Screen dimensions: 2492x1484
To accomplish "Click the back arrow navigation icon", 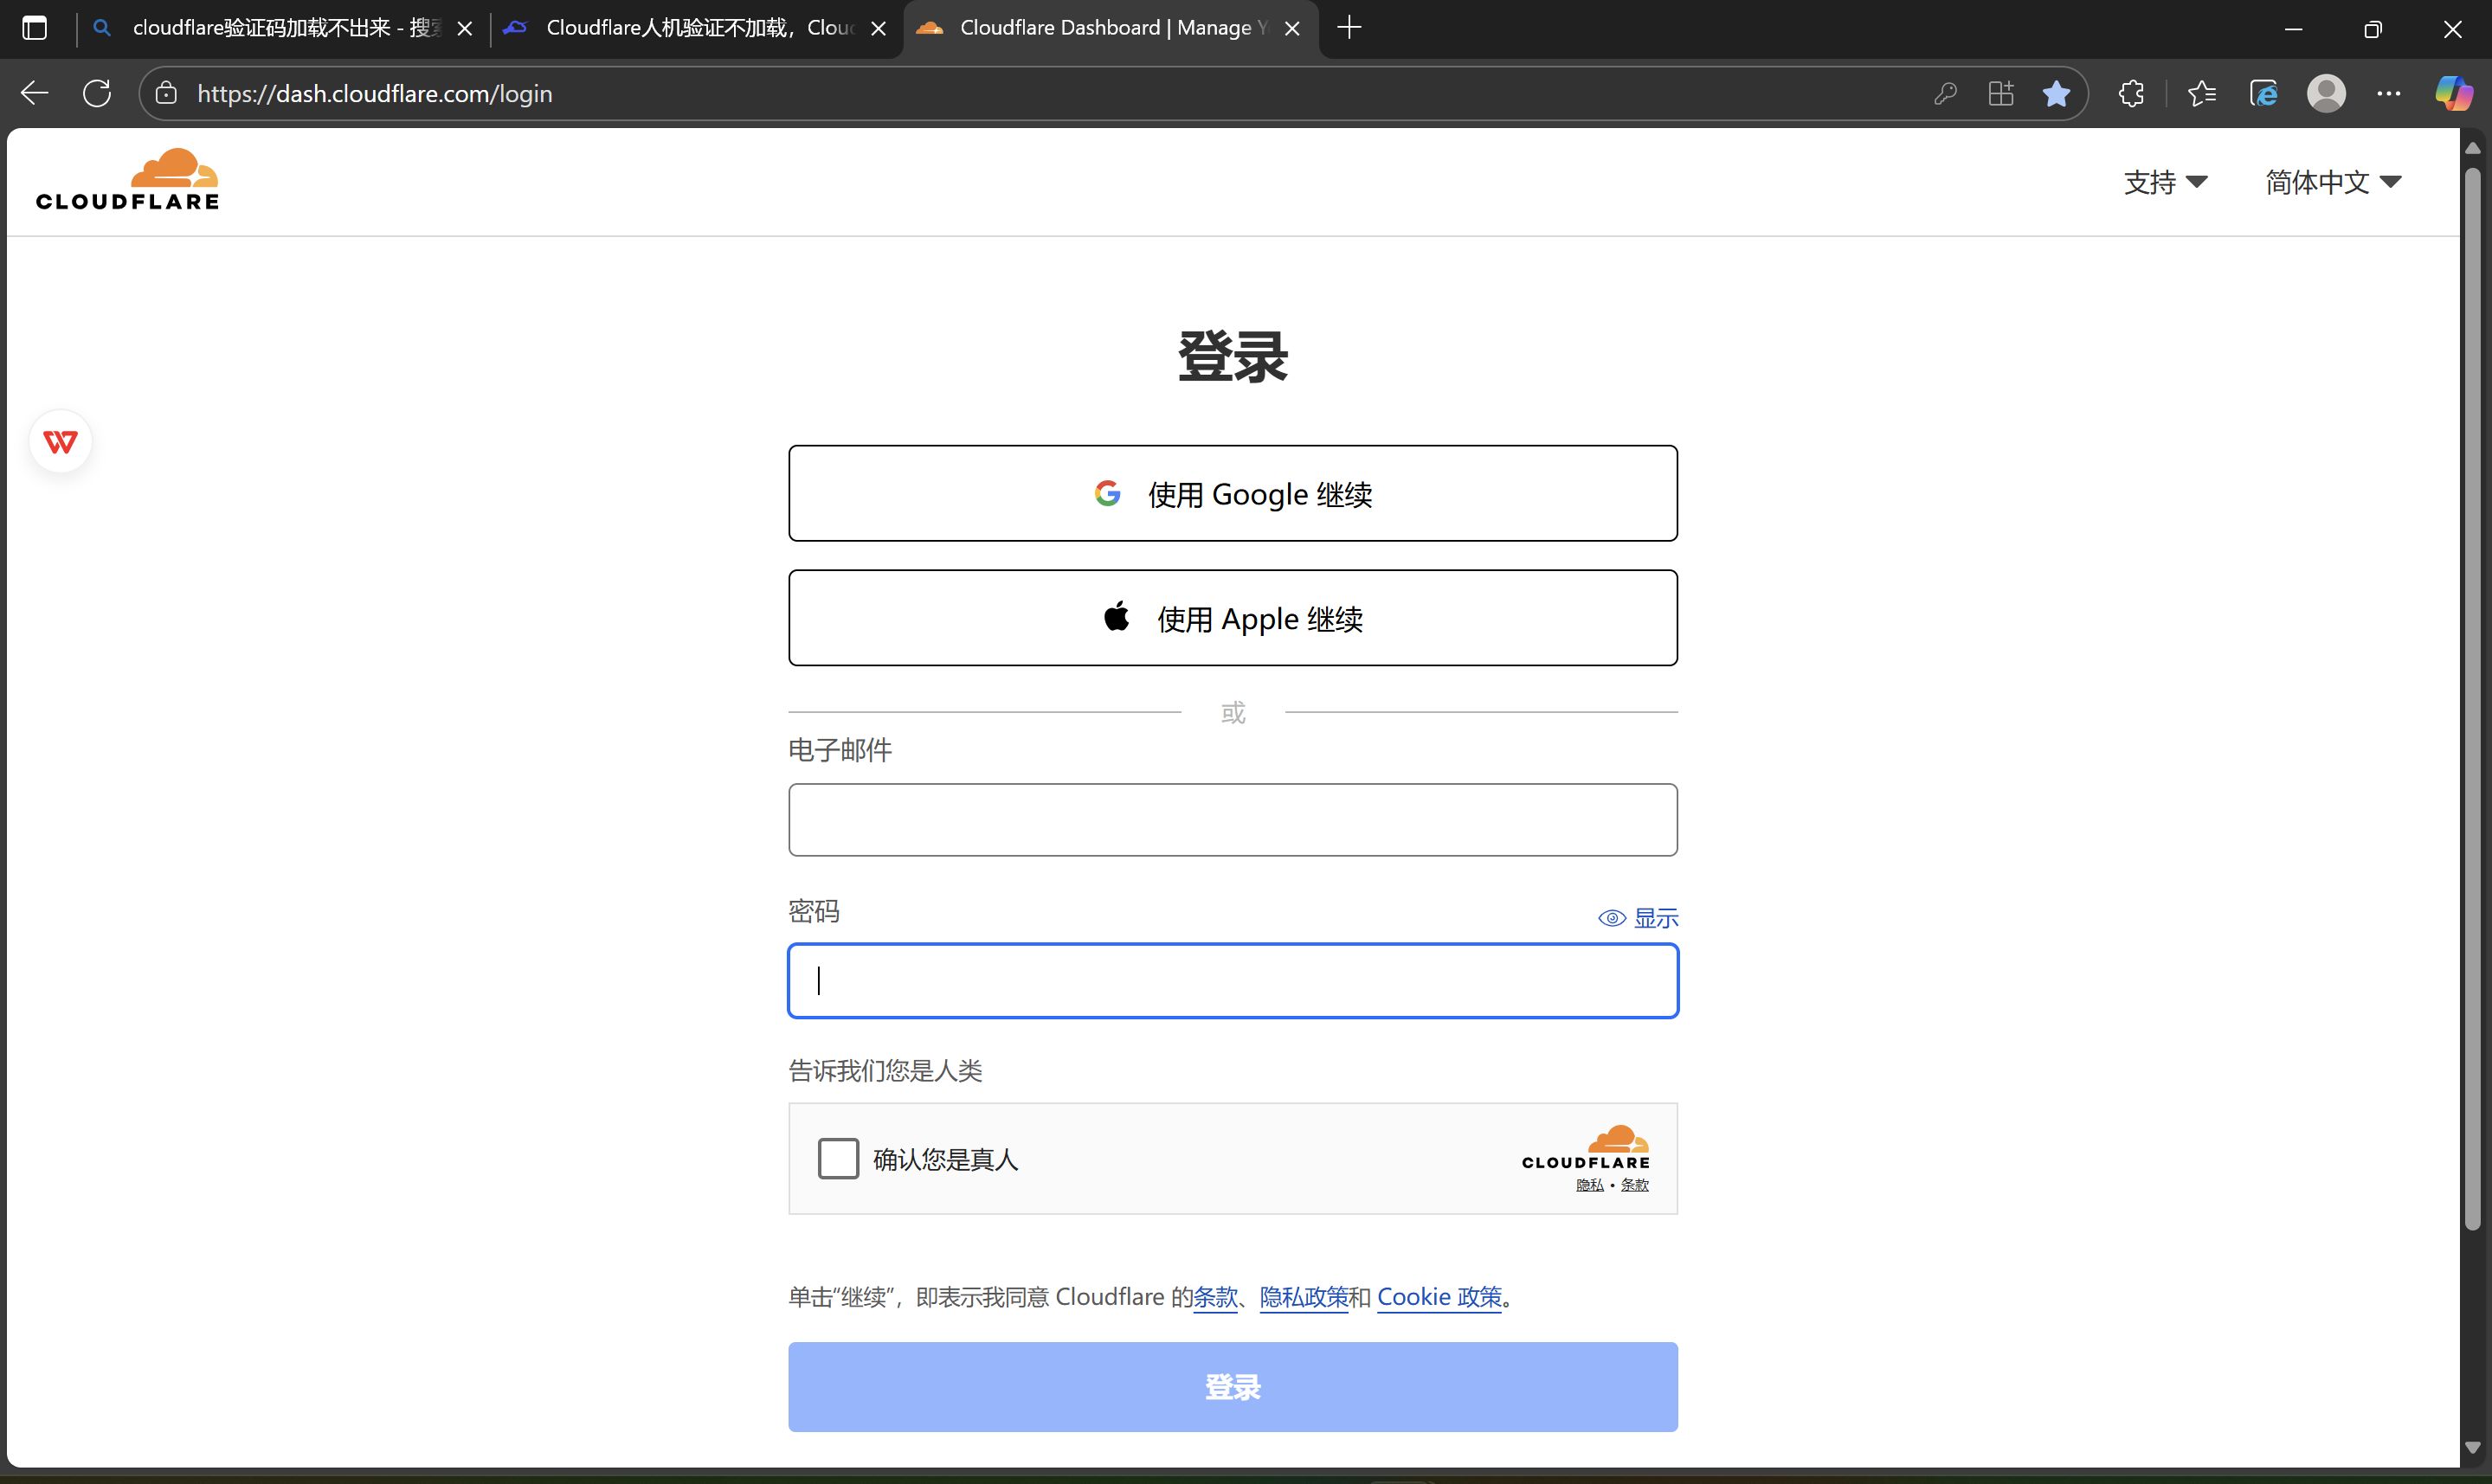I will coord(35,93).
